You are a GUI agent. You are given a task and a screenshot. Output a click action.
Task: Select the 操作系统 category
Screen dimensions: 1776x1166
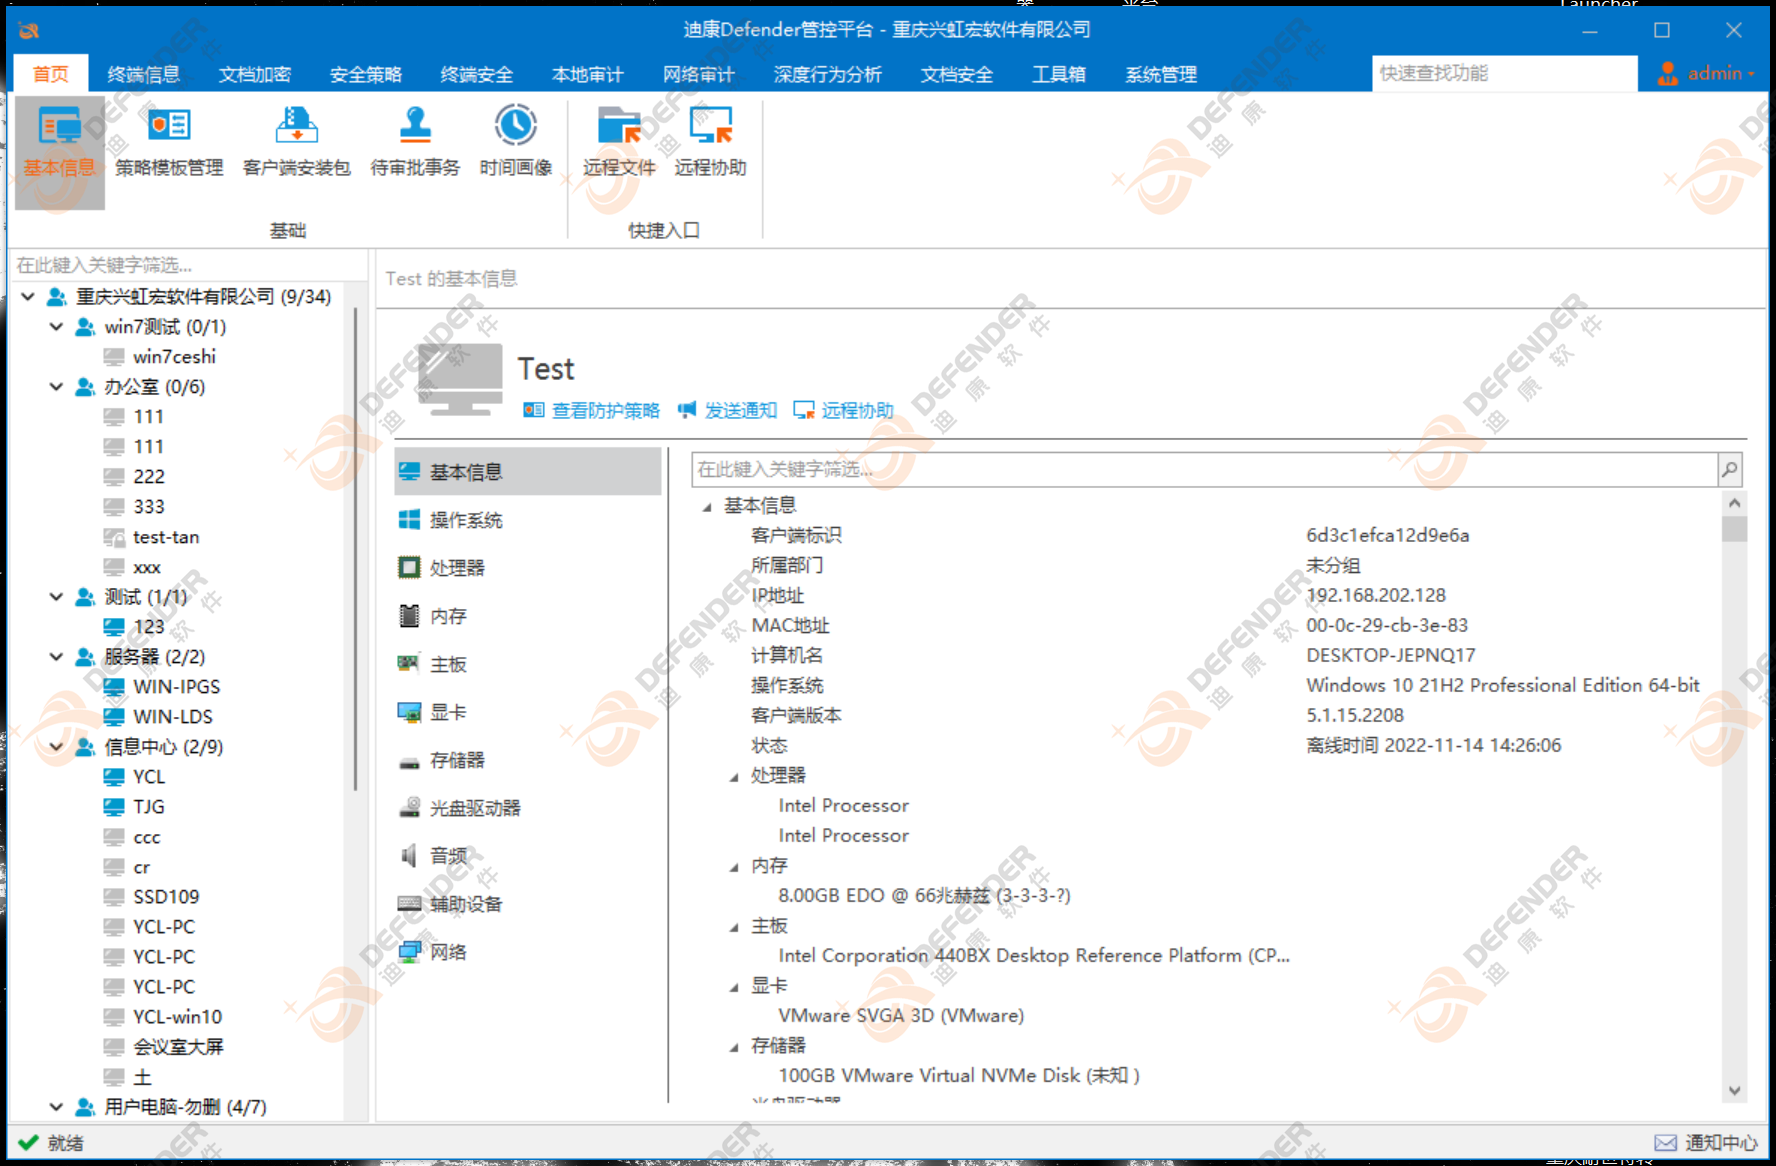[x=466, y=520]
